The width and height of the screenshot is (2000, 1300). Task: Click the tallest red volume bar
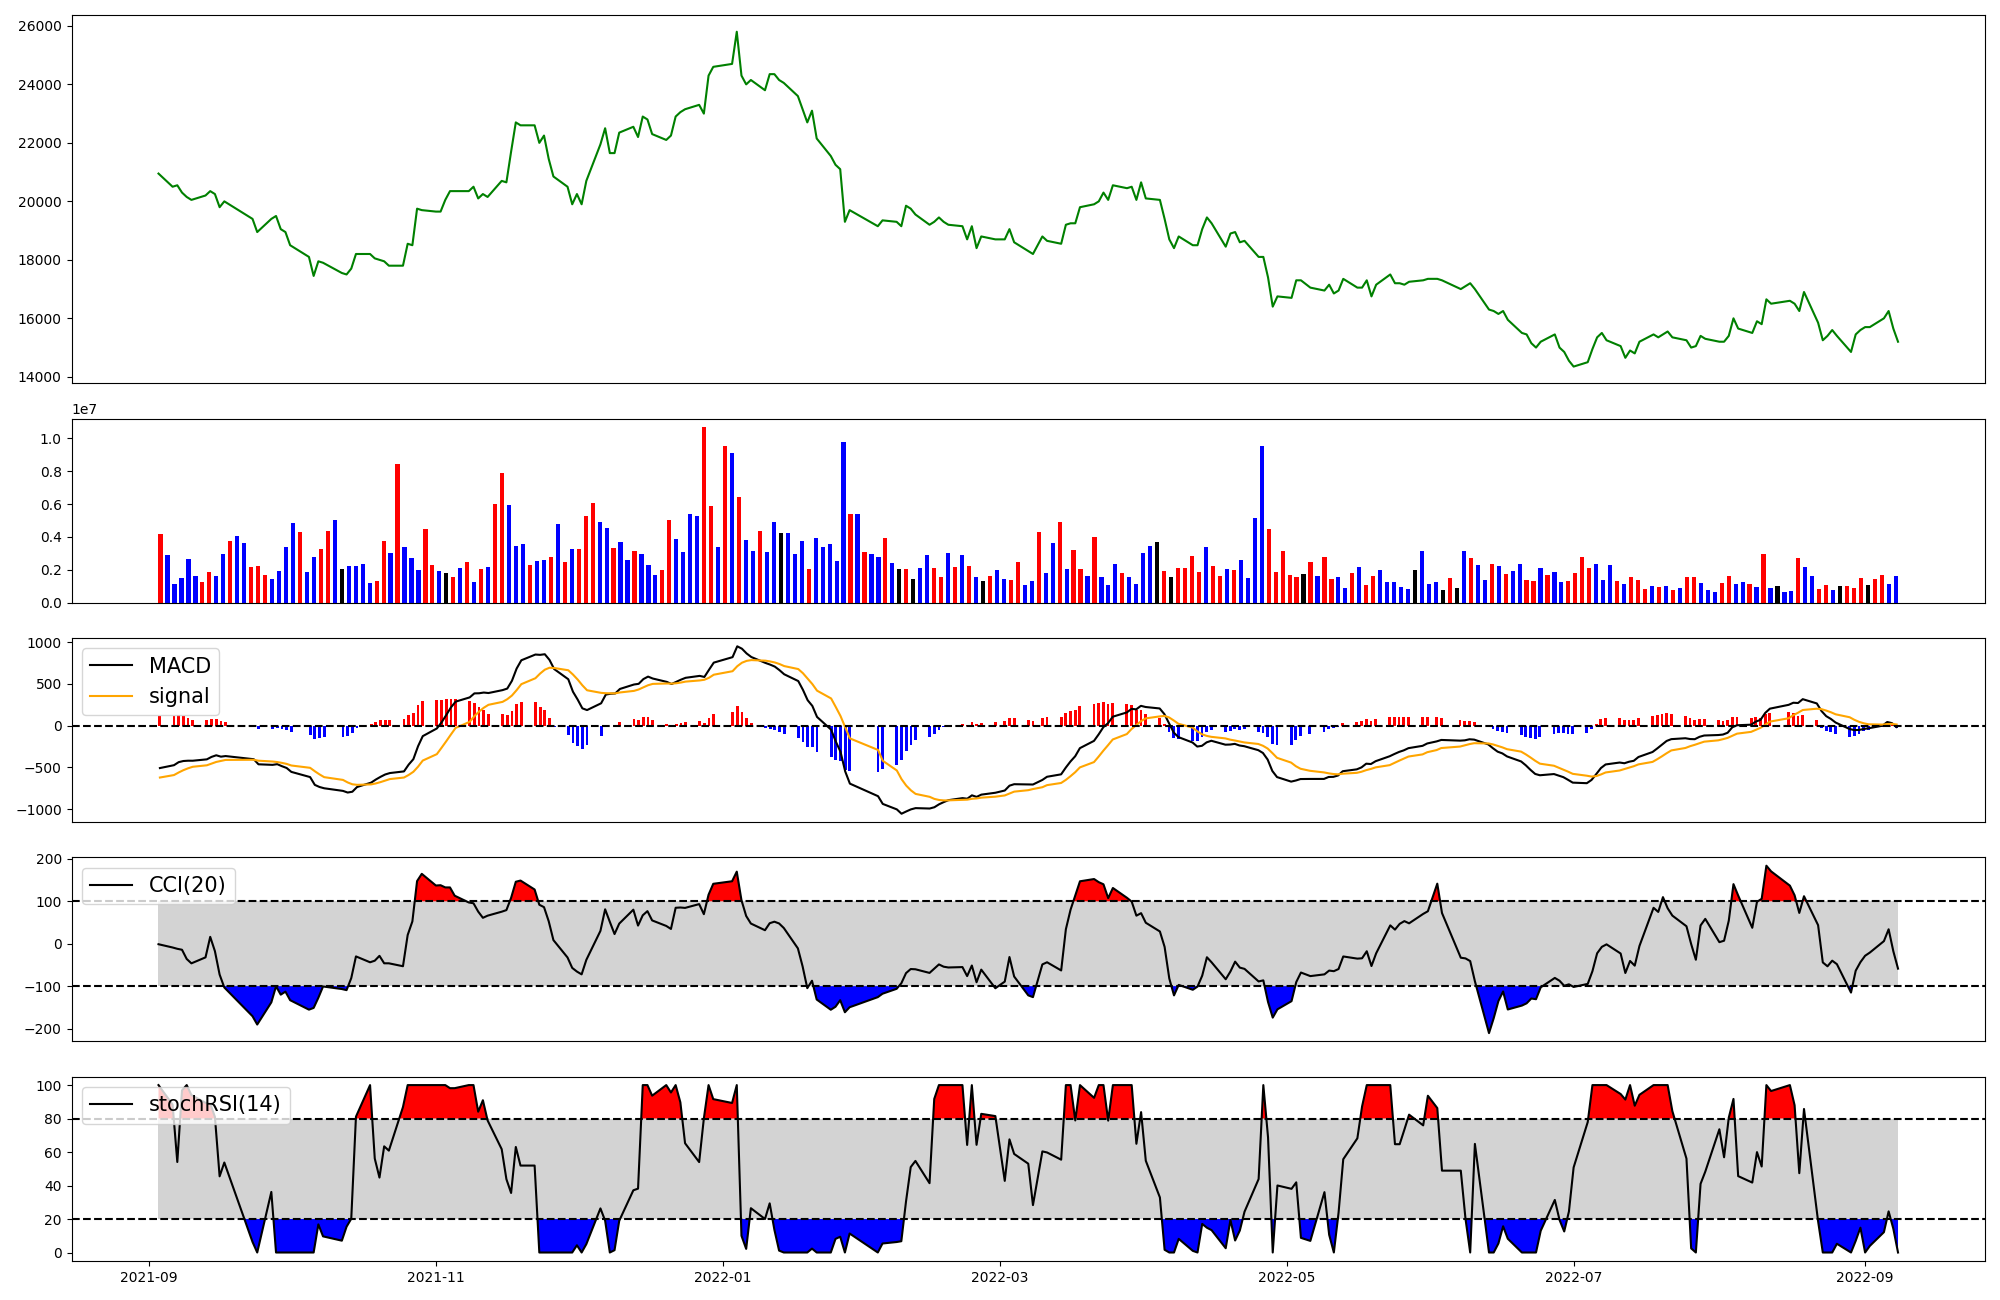tap(704, 515)
